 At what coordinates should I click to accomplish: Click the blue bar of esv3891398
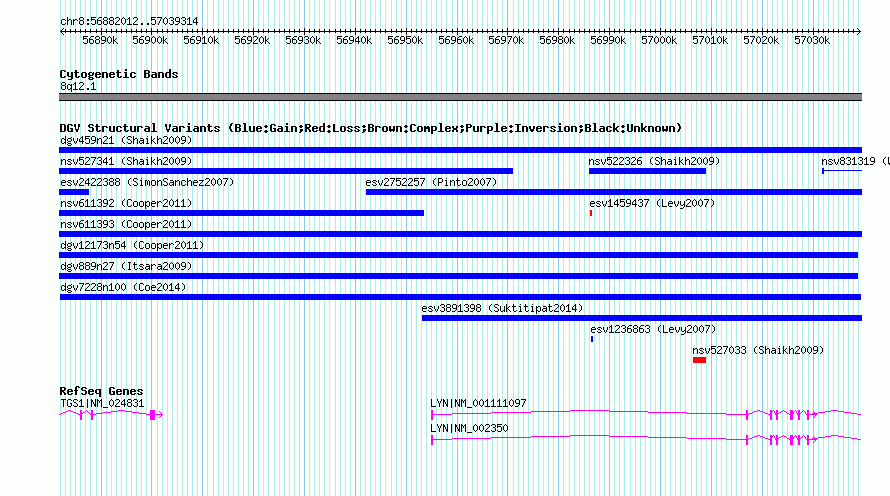642,318
